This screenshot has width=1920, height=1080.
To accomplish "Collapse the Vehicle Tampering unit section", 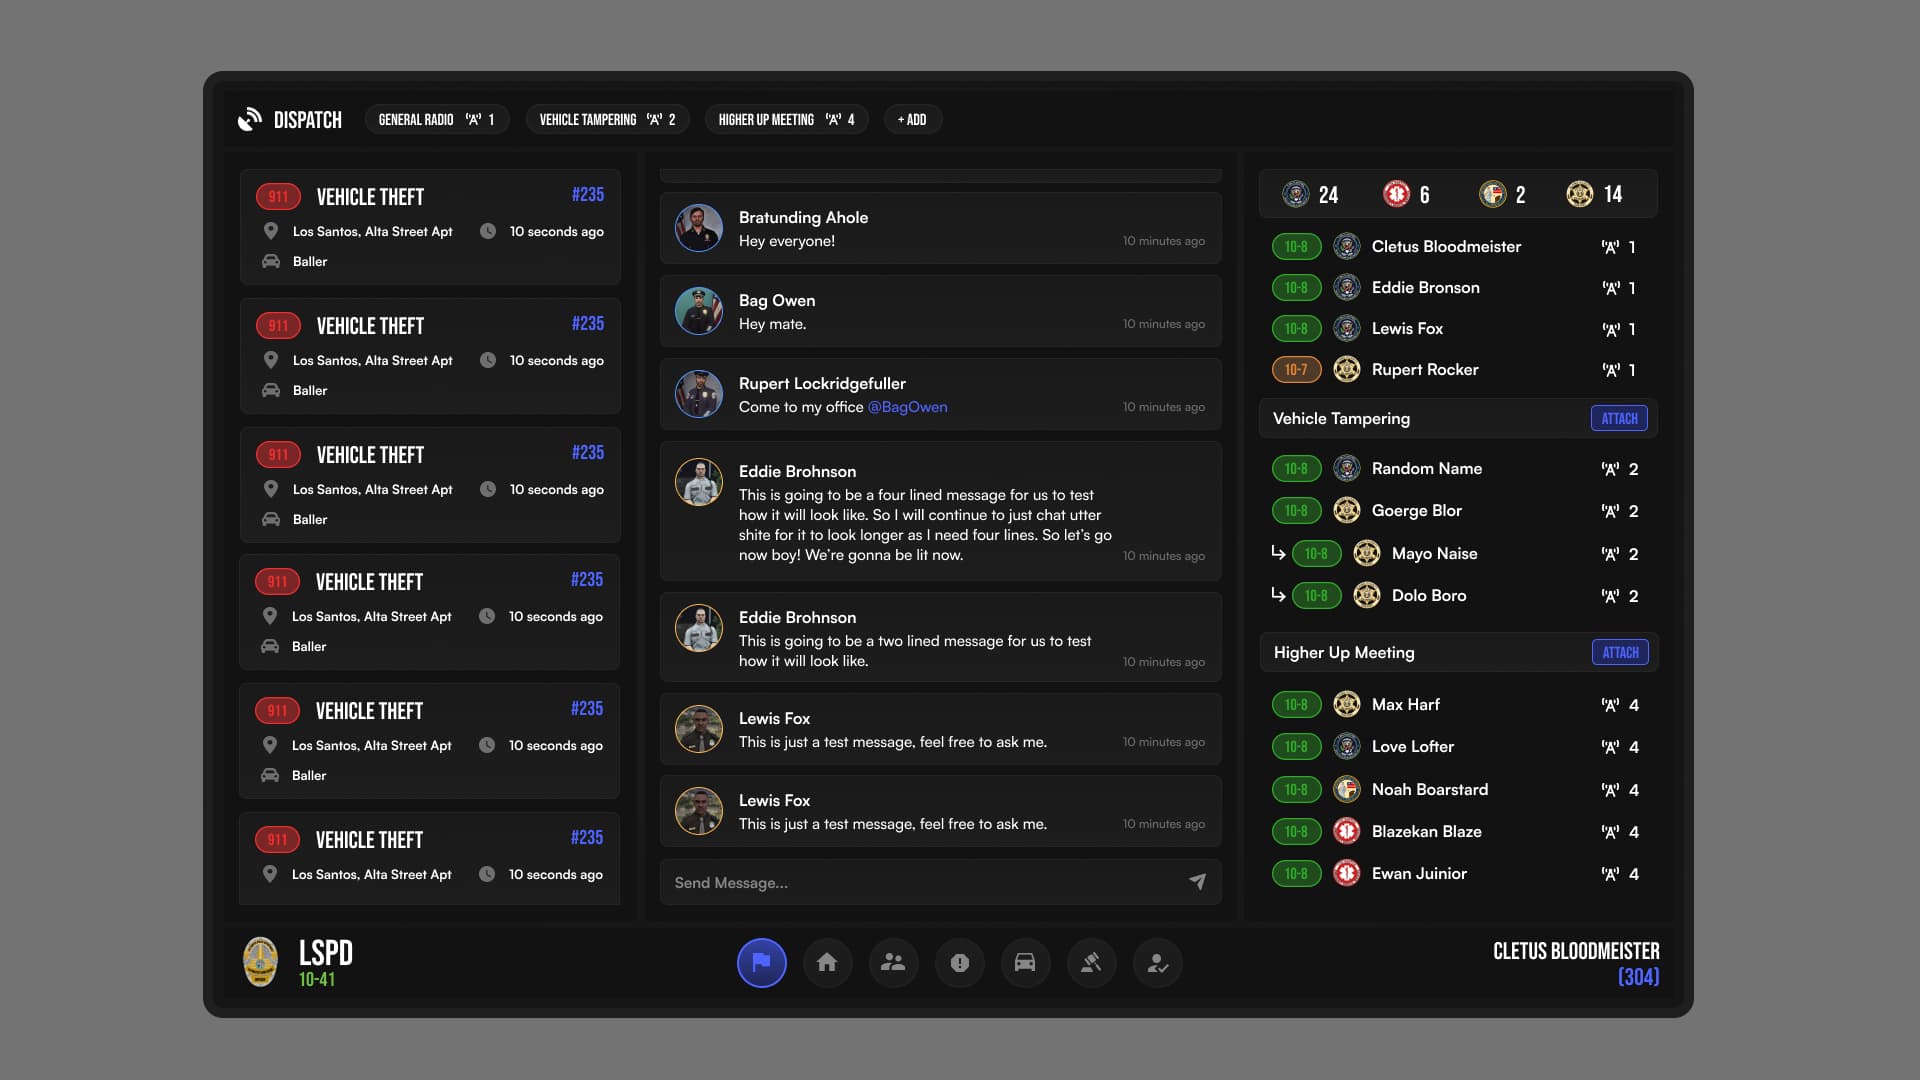I will [x=1342, y=418].
